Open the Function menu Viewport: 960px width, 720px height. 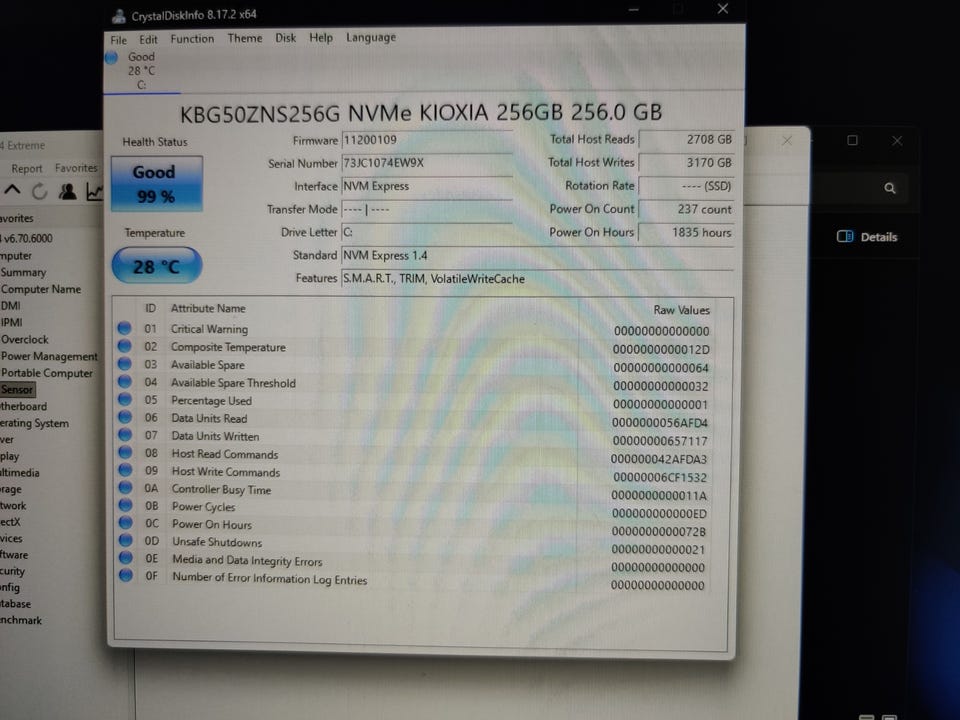(x=192, y=39)
